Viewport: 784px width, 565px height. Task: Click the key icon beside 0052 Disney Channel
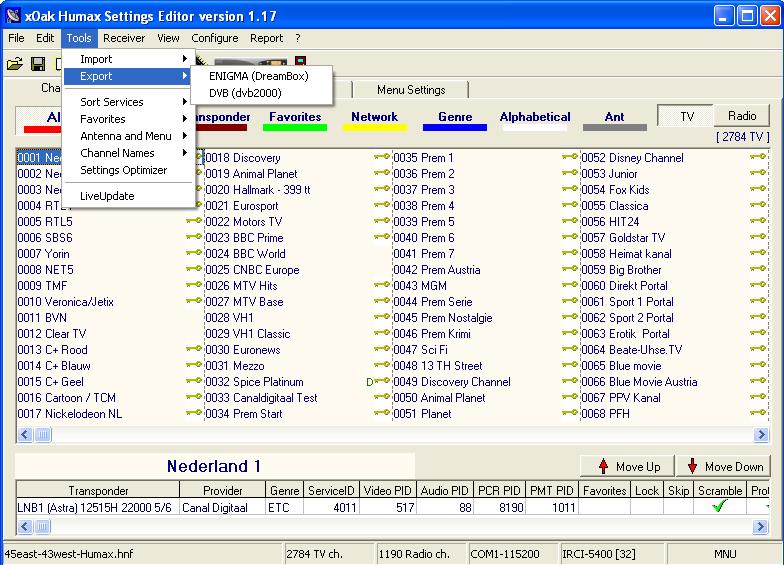758,157
